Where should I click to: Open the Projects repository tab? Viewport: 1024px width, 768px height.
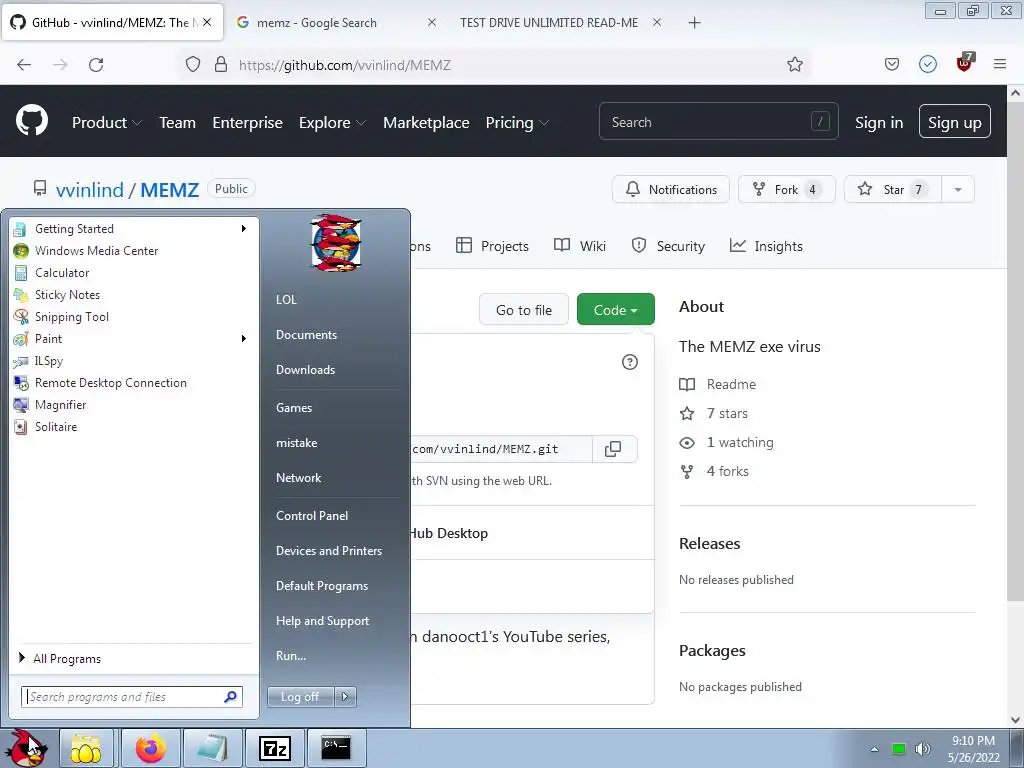pos(492,246)
